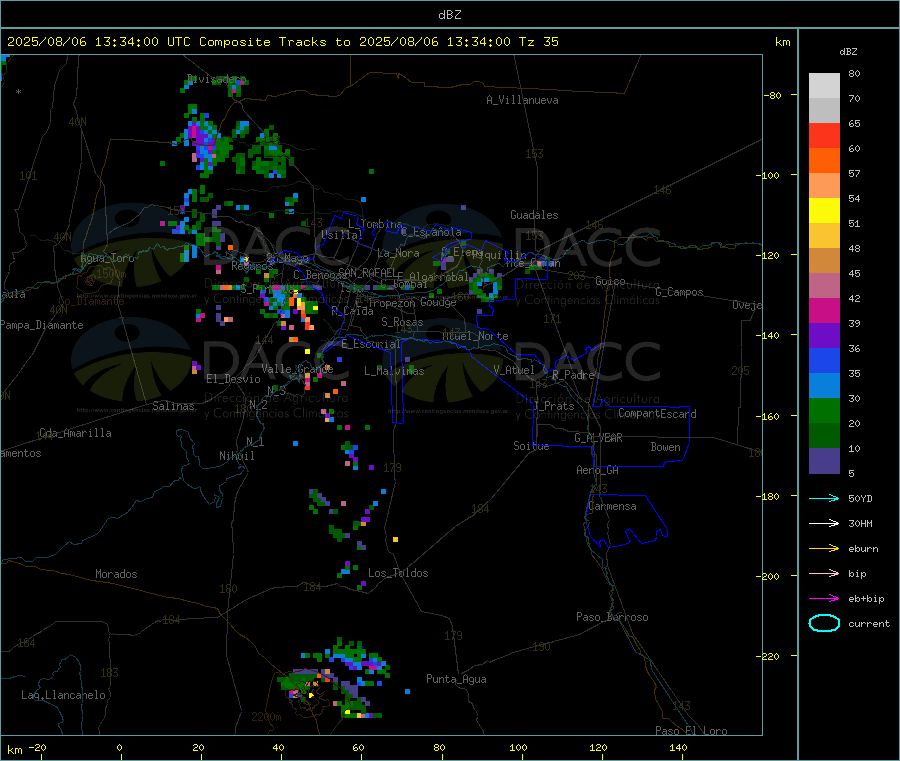Image resolution: width=900 pixels, height=761 pixels.
Task: Click the La_Nora location label
Action: click(x=398, y=253)
